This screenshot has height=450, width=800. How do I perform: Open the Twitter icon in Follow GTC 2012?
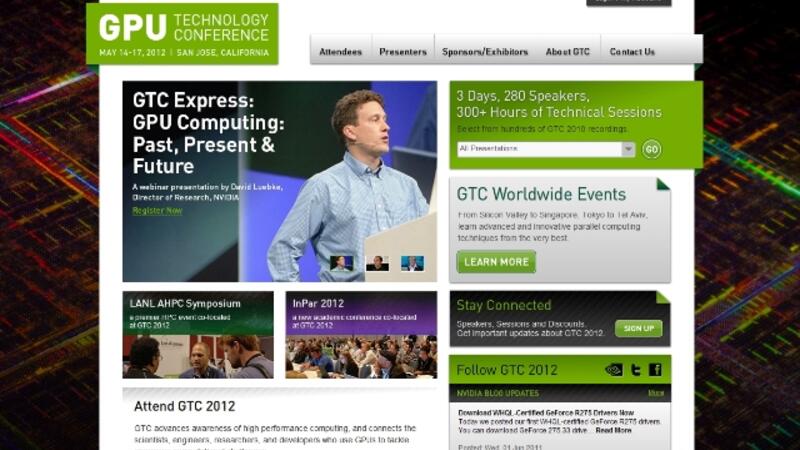tap(635, 370)
